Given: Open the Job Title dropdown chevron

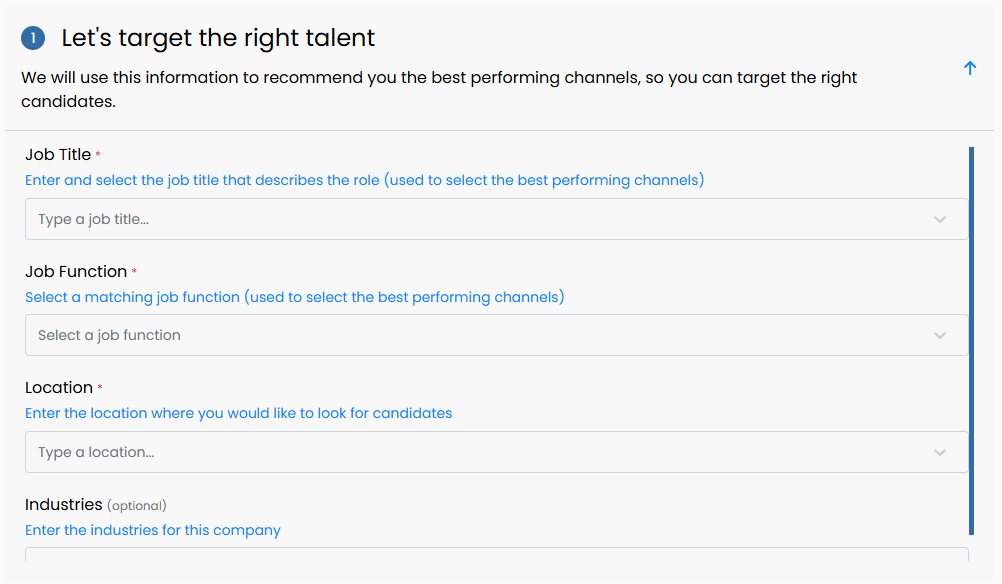Looking at the screenshot, I should click(939, 219).
